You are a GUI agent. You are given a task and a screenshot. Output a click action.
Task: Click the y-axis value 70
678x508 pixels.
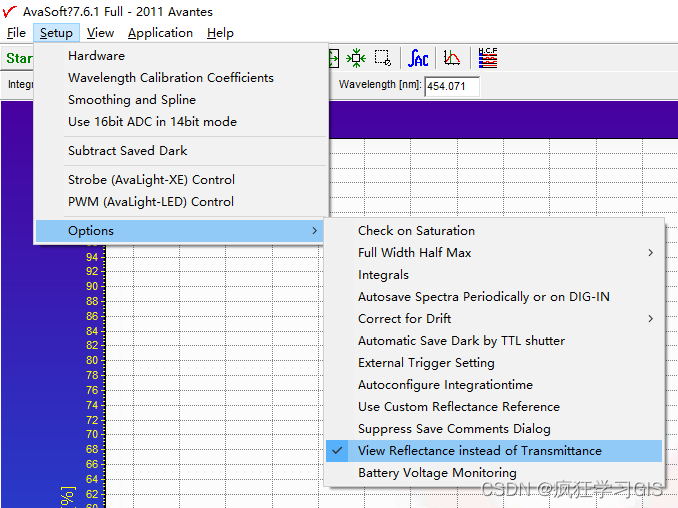[92, 434]
